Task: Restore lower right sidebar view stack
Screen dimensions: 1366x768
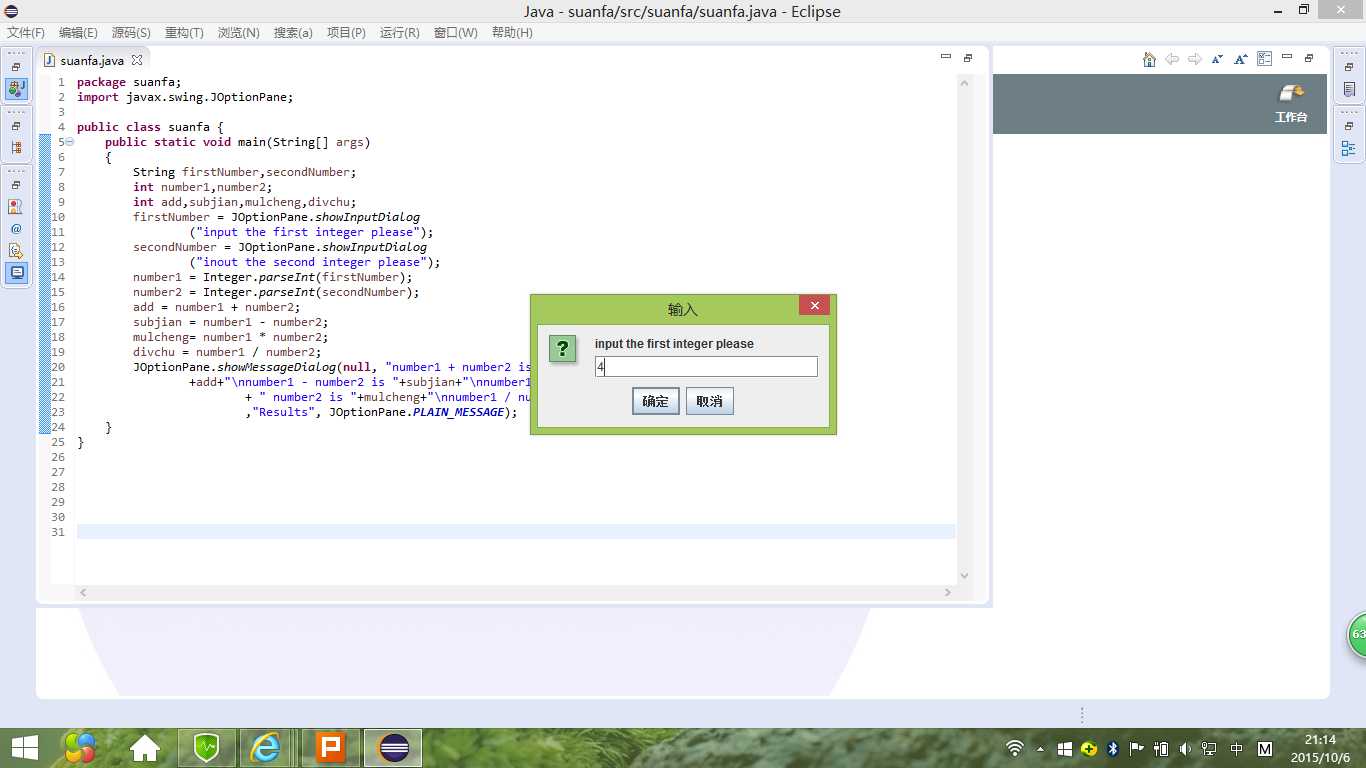Action: (1349, 127)
